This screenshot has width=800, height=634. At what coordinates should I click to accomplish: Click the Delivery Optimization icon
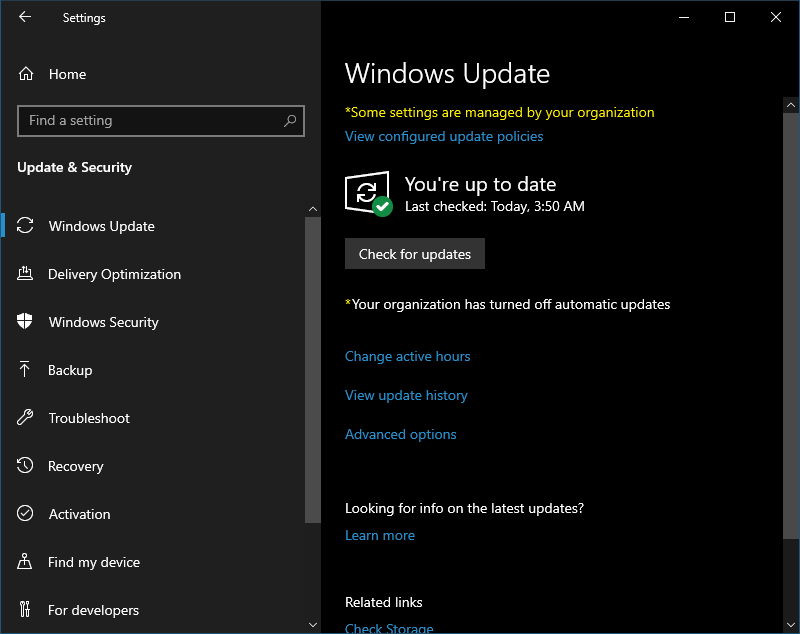tap(25, 274)
